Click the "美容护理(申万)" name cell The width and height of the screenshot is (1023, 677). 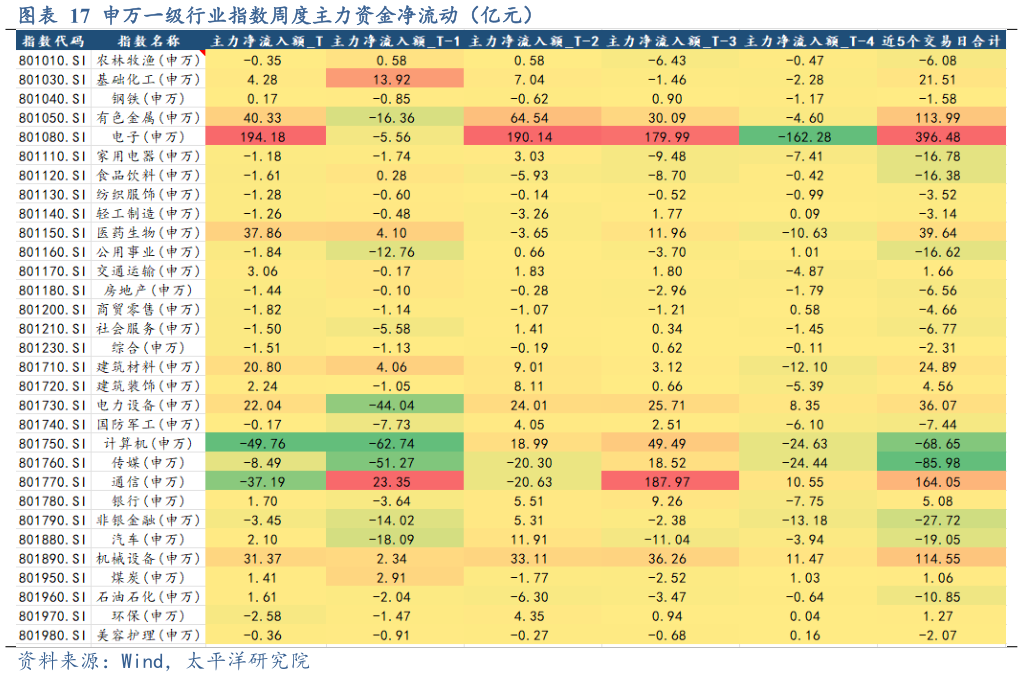[148, 635]
